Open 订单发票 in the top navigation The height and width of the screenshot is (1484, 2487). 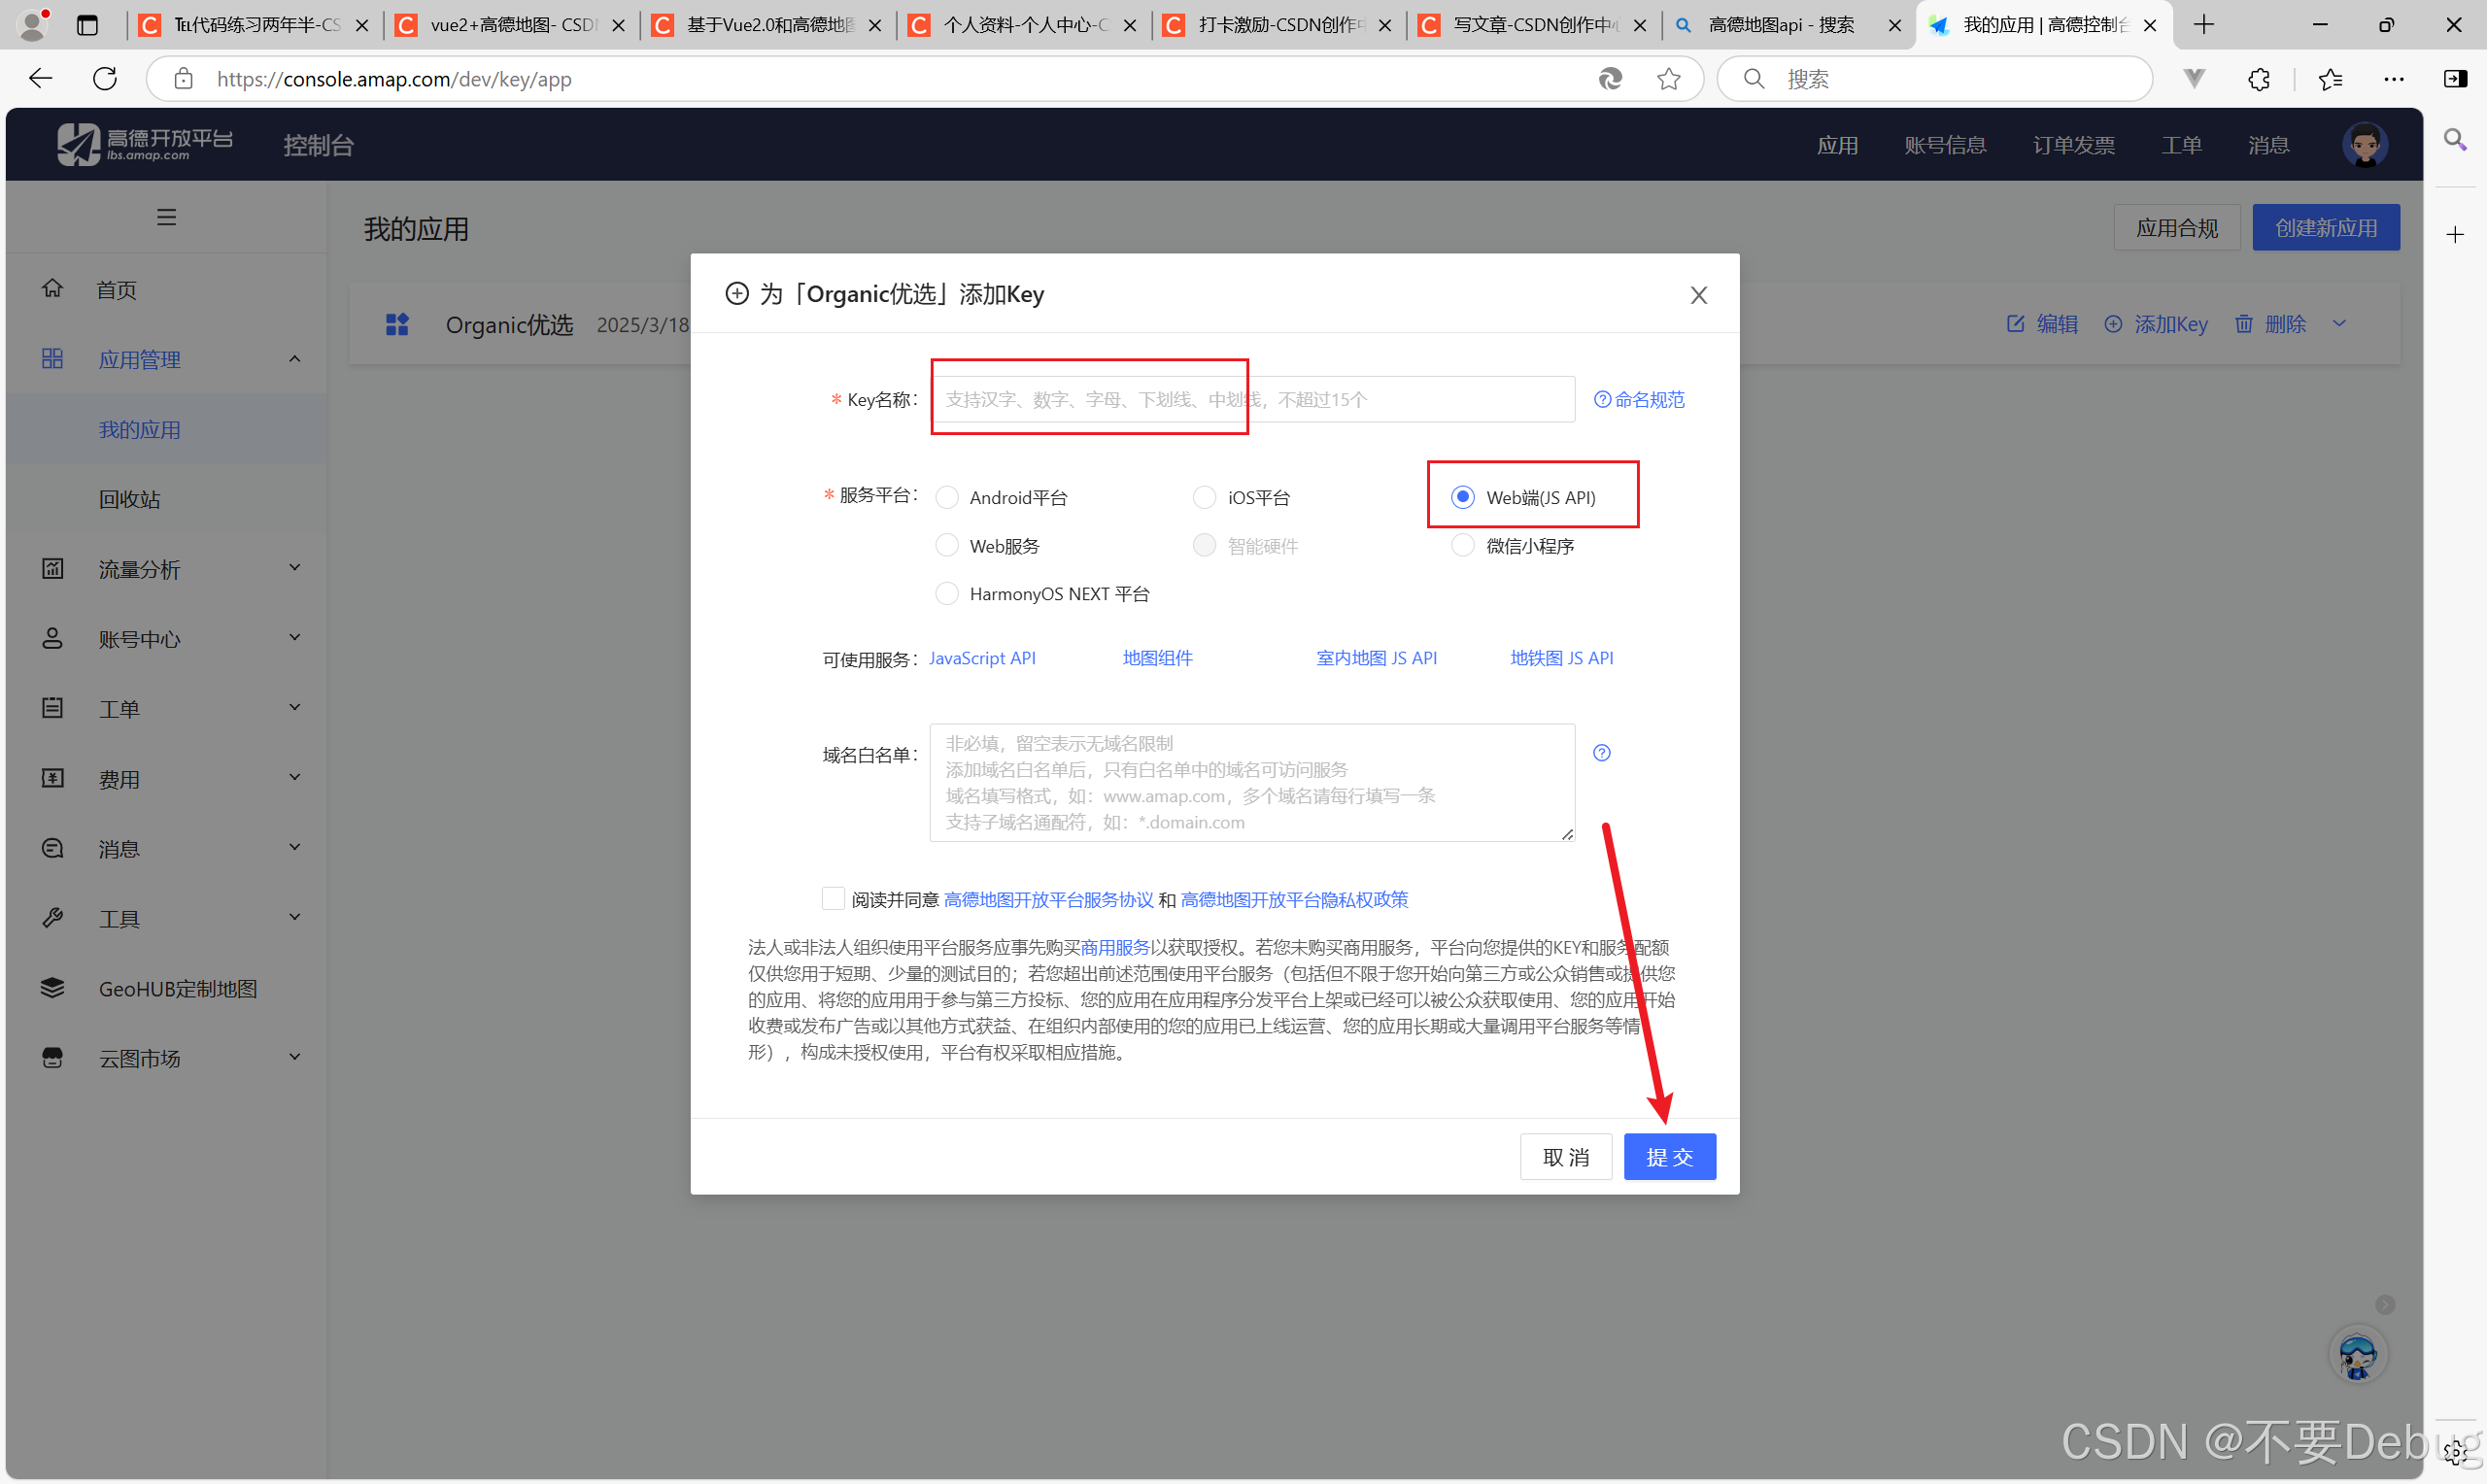pos(2073,146)
